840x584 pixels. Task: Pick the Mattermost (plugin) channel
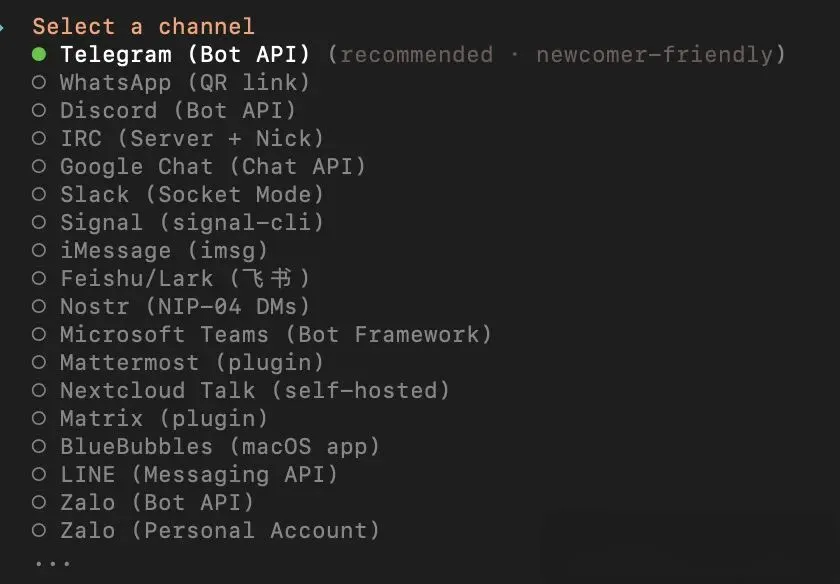point(39,362)
